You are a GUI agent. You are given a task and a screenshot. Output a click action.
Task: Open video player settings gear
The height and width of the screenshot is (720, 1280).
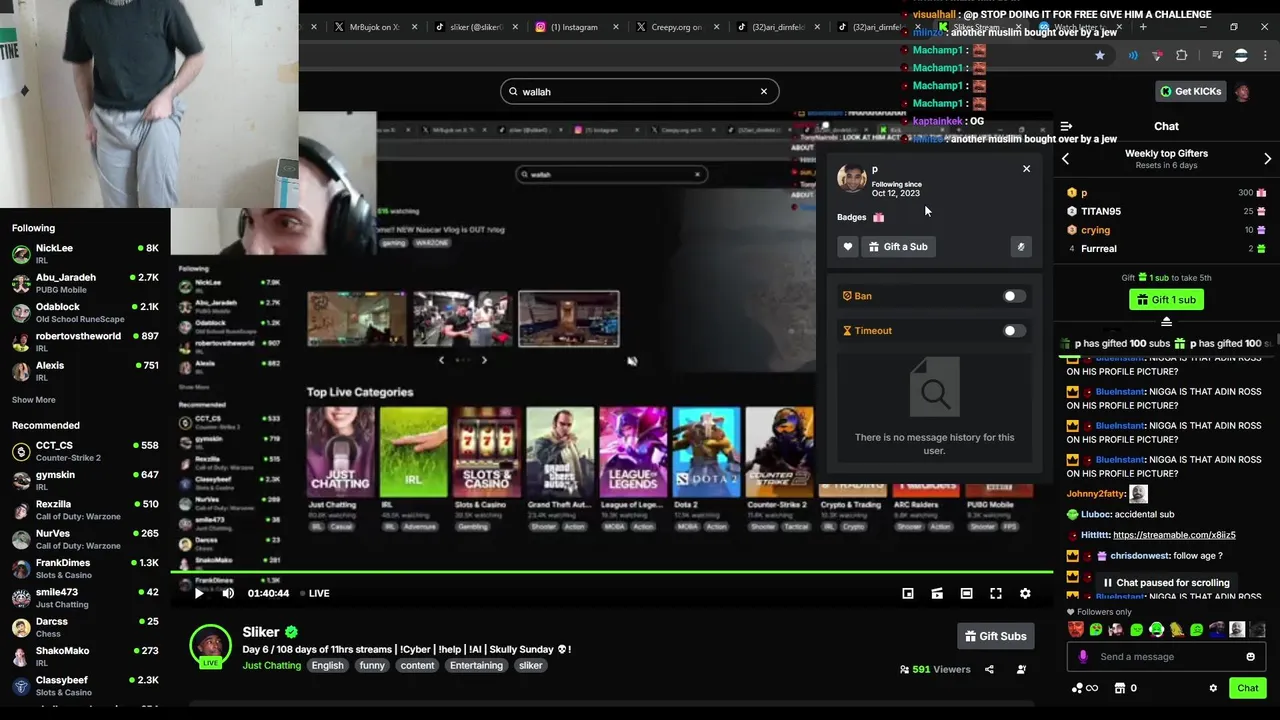click(x=1025, y=593)
